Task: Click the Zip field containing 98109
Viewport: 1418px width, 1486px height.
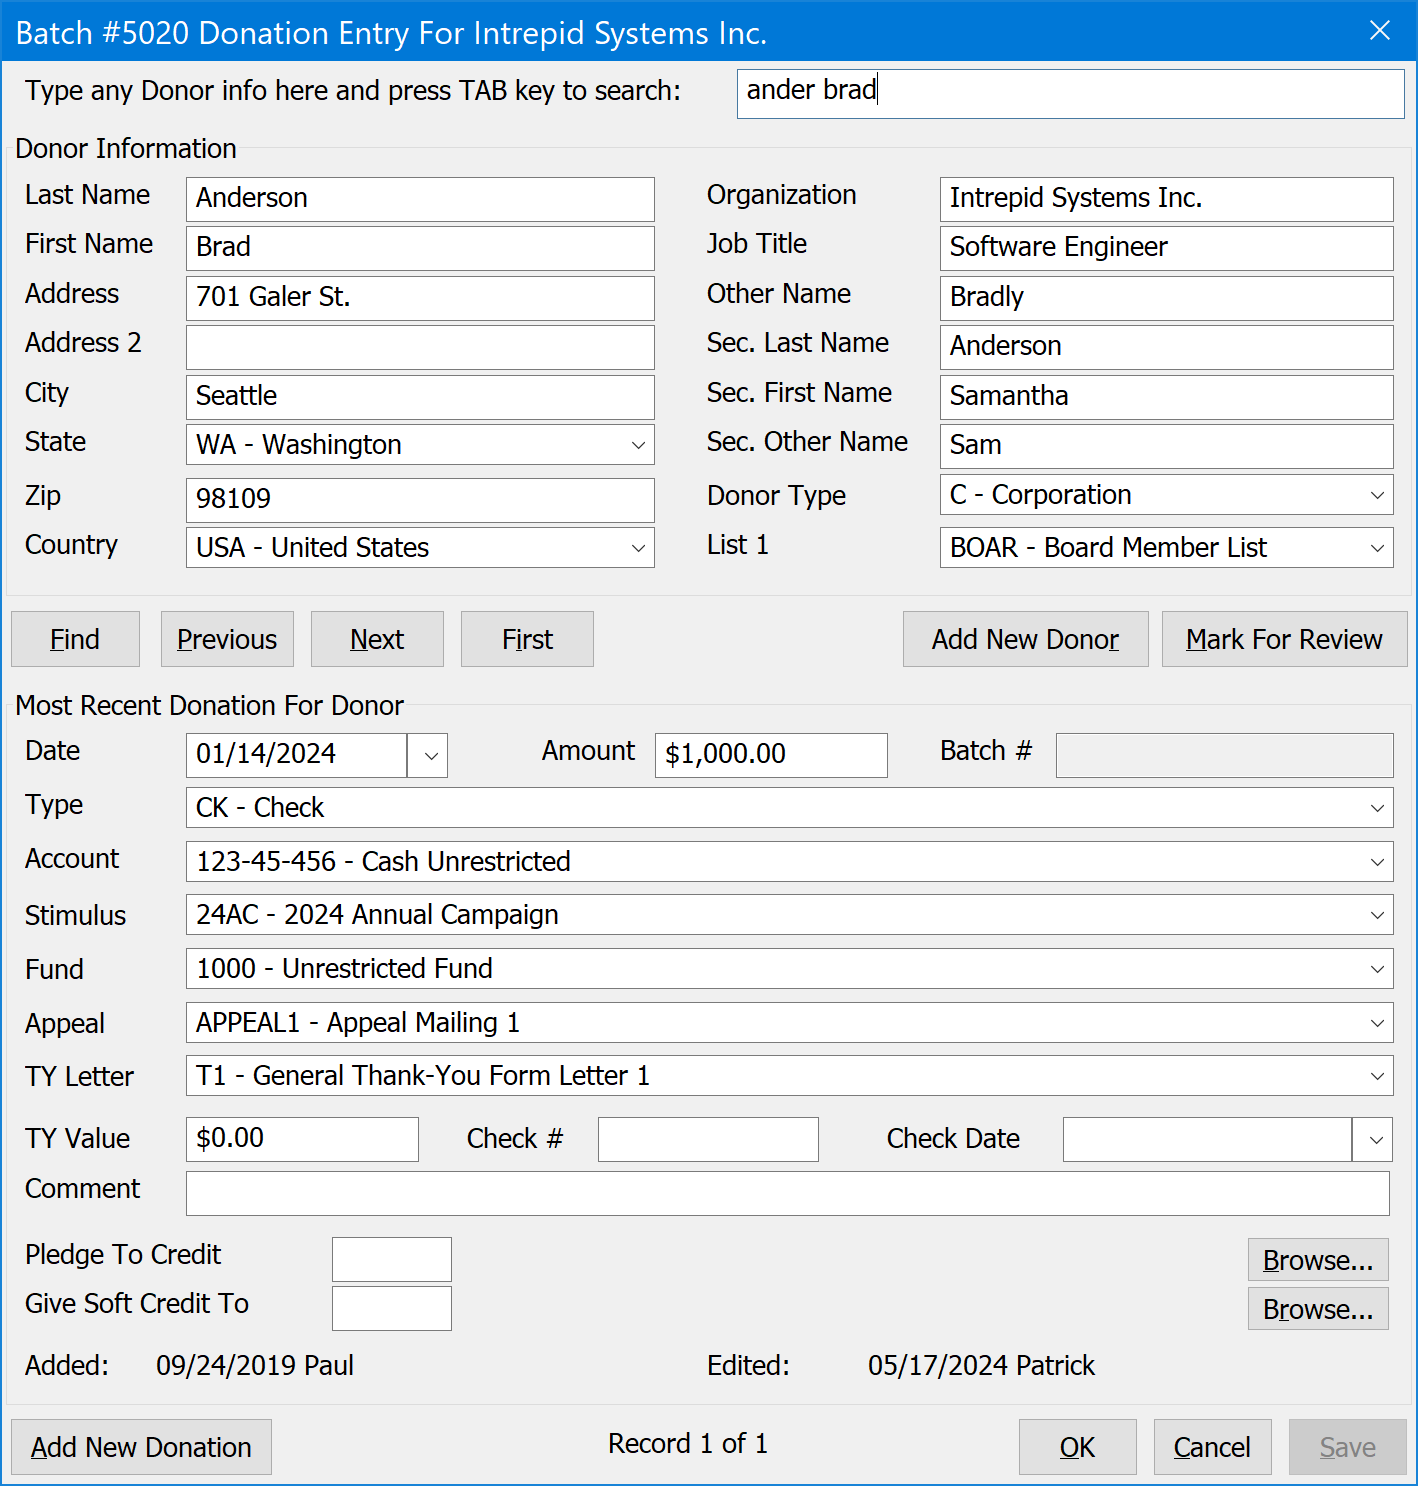Action: click(x=420, y=500)
